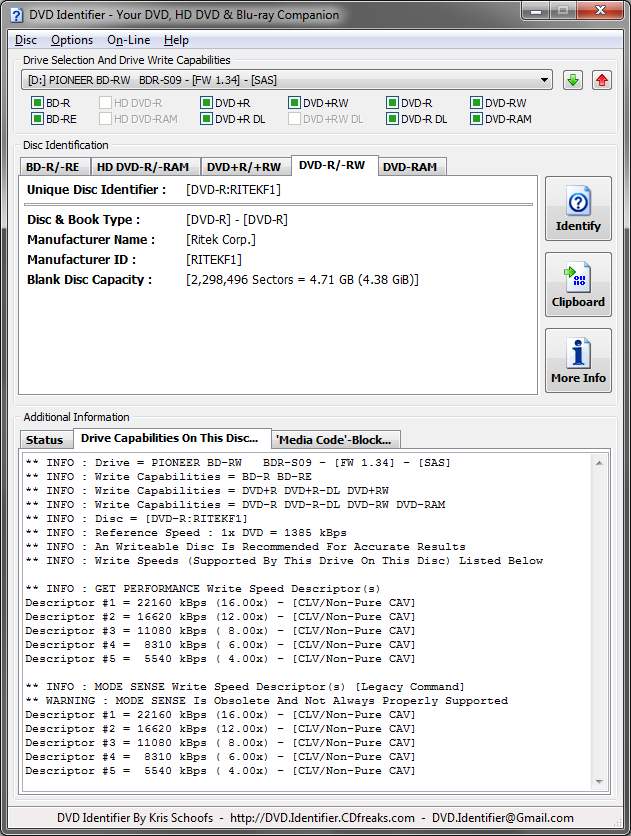The image size is (631, 836).
Task: Open the Disc menu
Action: coord(26,40)
